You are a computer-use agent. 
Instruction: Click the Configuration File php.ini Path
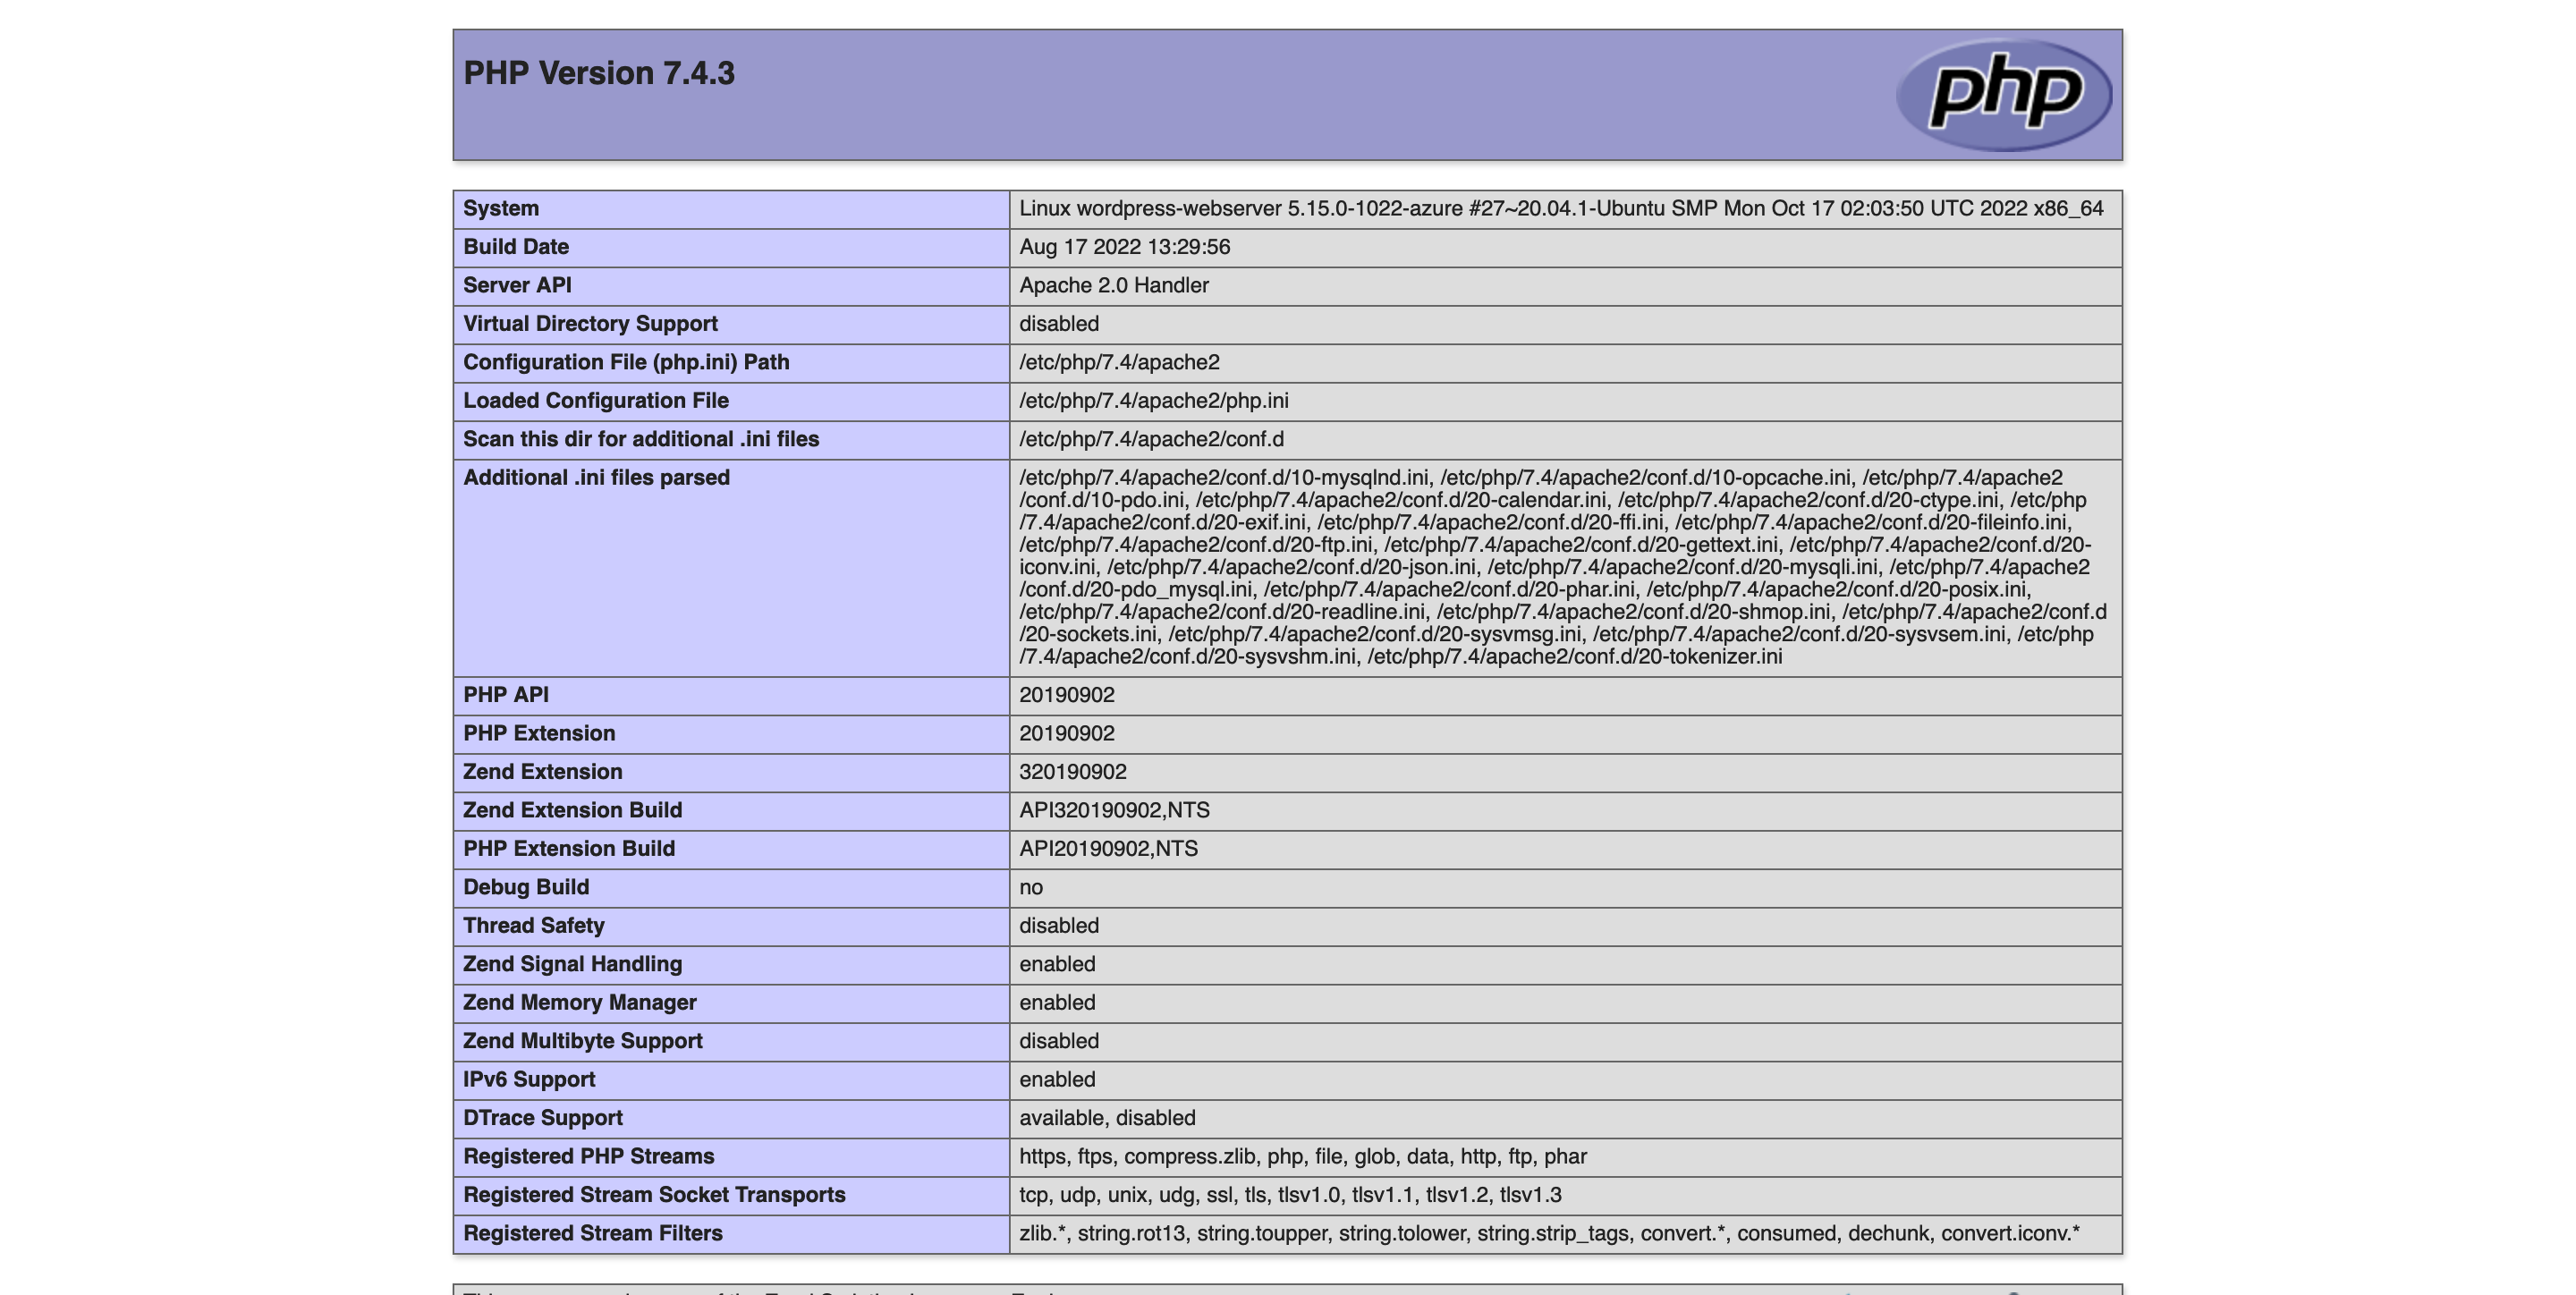coord(626,360)
